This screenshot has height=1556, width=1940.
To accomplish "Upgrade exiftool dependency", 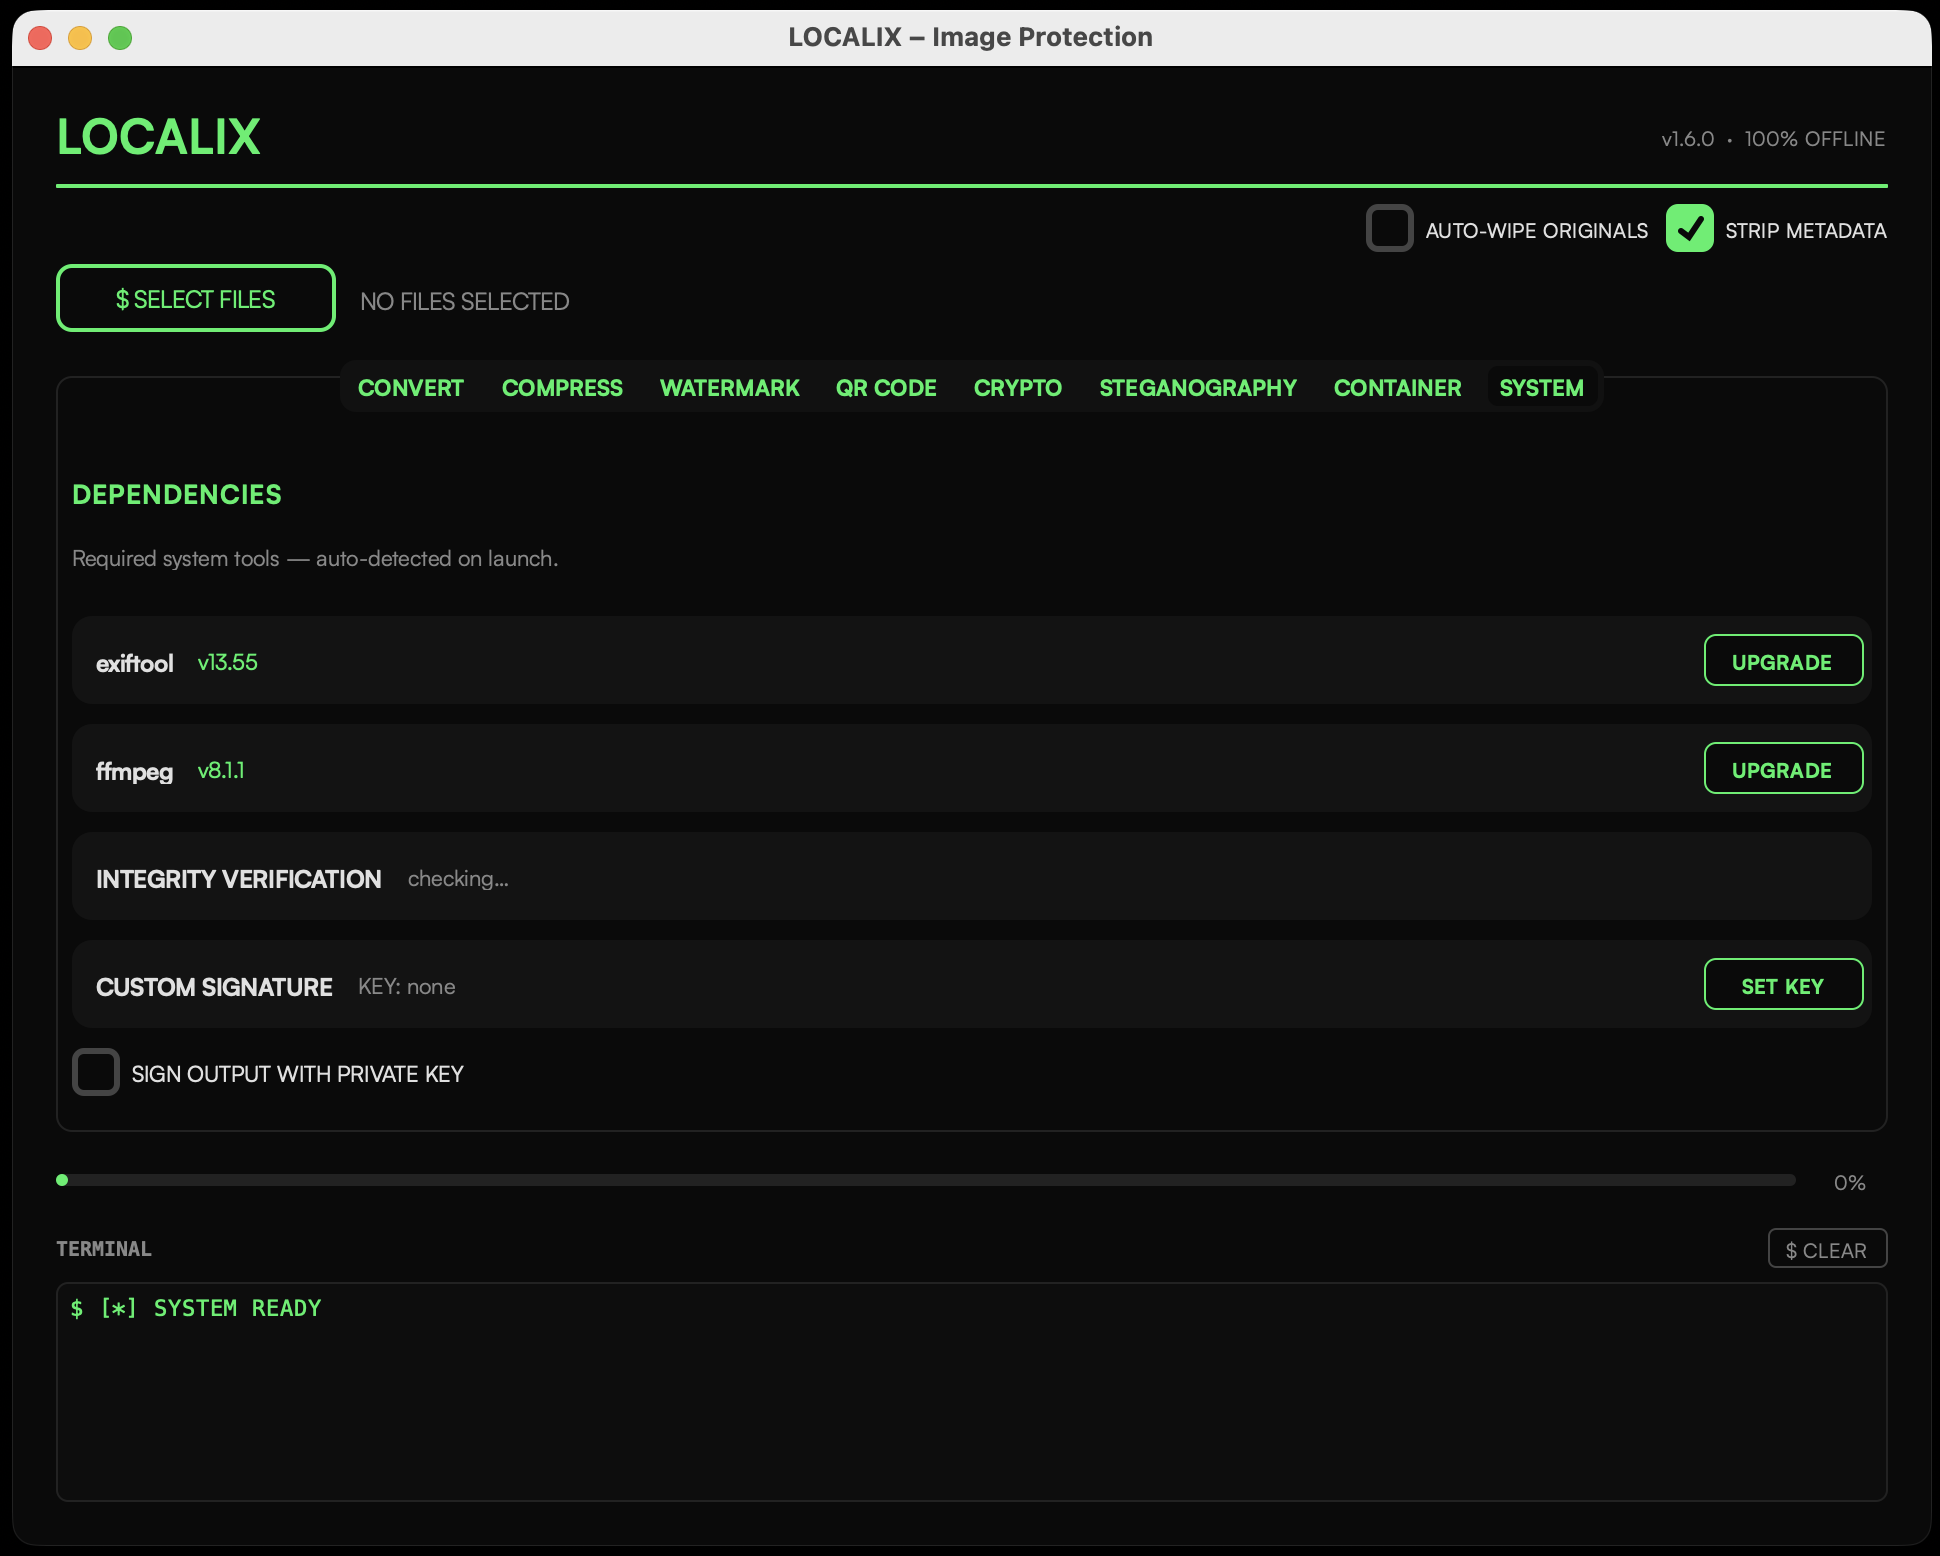I will point(1783,660).
